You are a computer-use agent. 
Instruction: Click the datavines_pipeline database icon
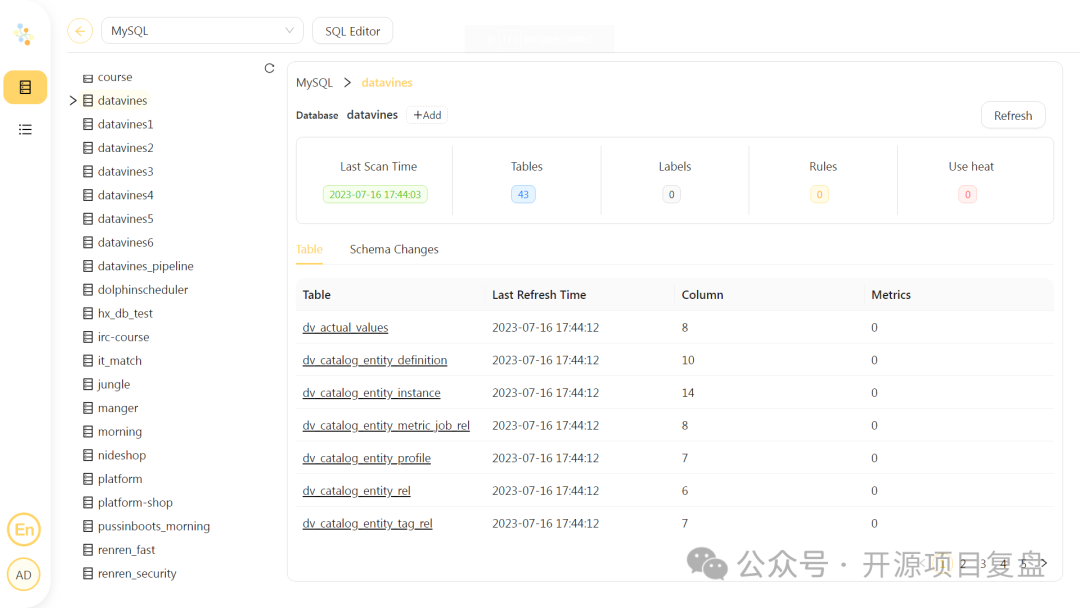(88, 266)
